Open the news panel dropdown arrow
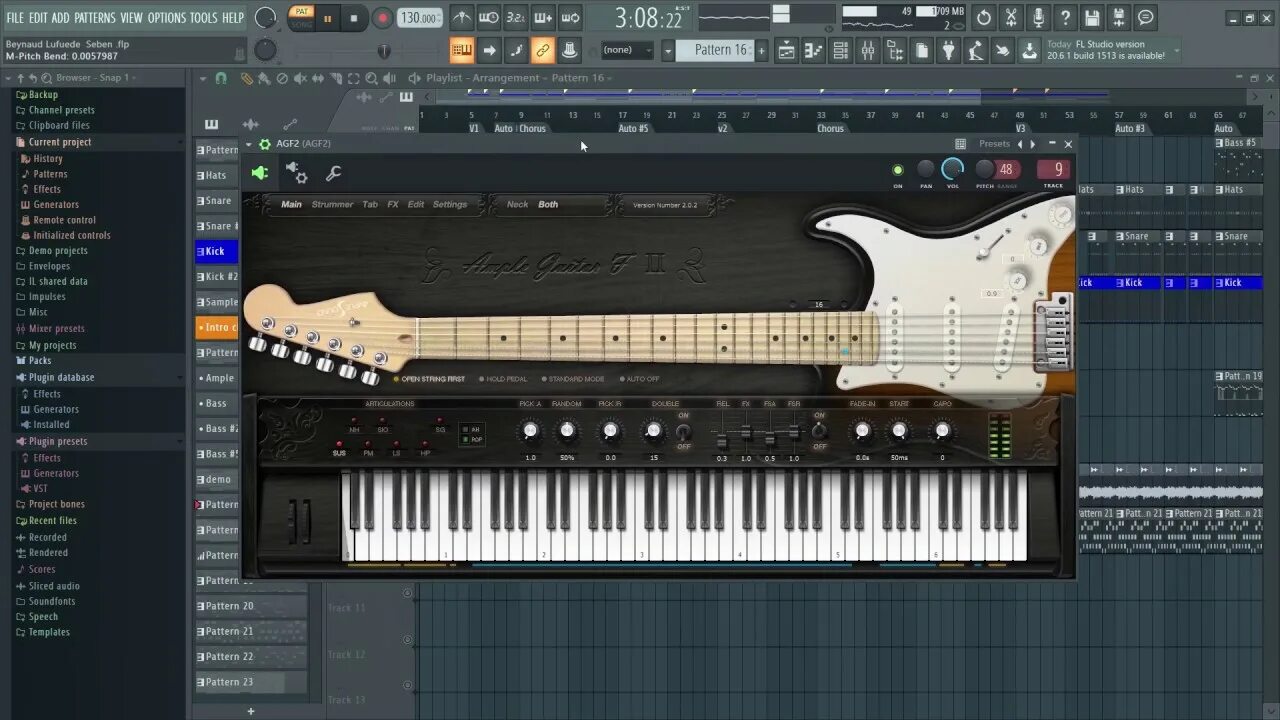Viewport: 1280px width, 720px height. click(x=1176, y=50)
